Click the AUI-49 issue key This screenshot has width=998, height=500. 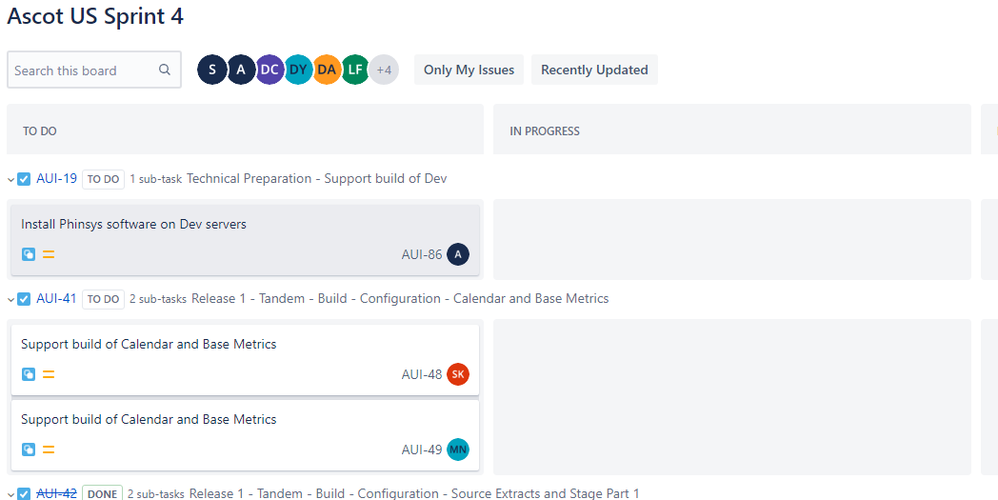point(421,450)
